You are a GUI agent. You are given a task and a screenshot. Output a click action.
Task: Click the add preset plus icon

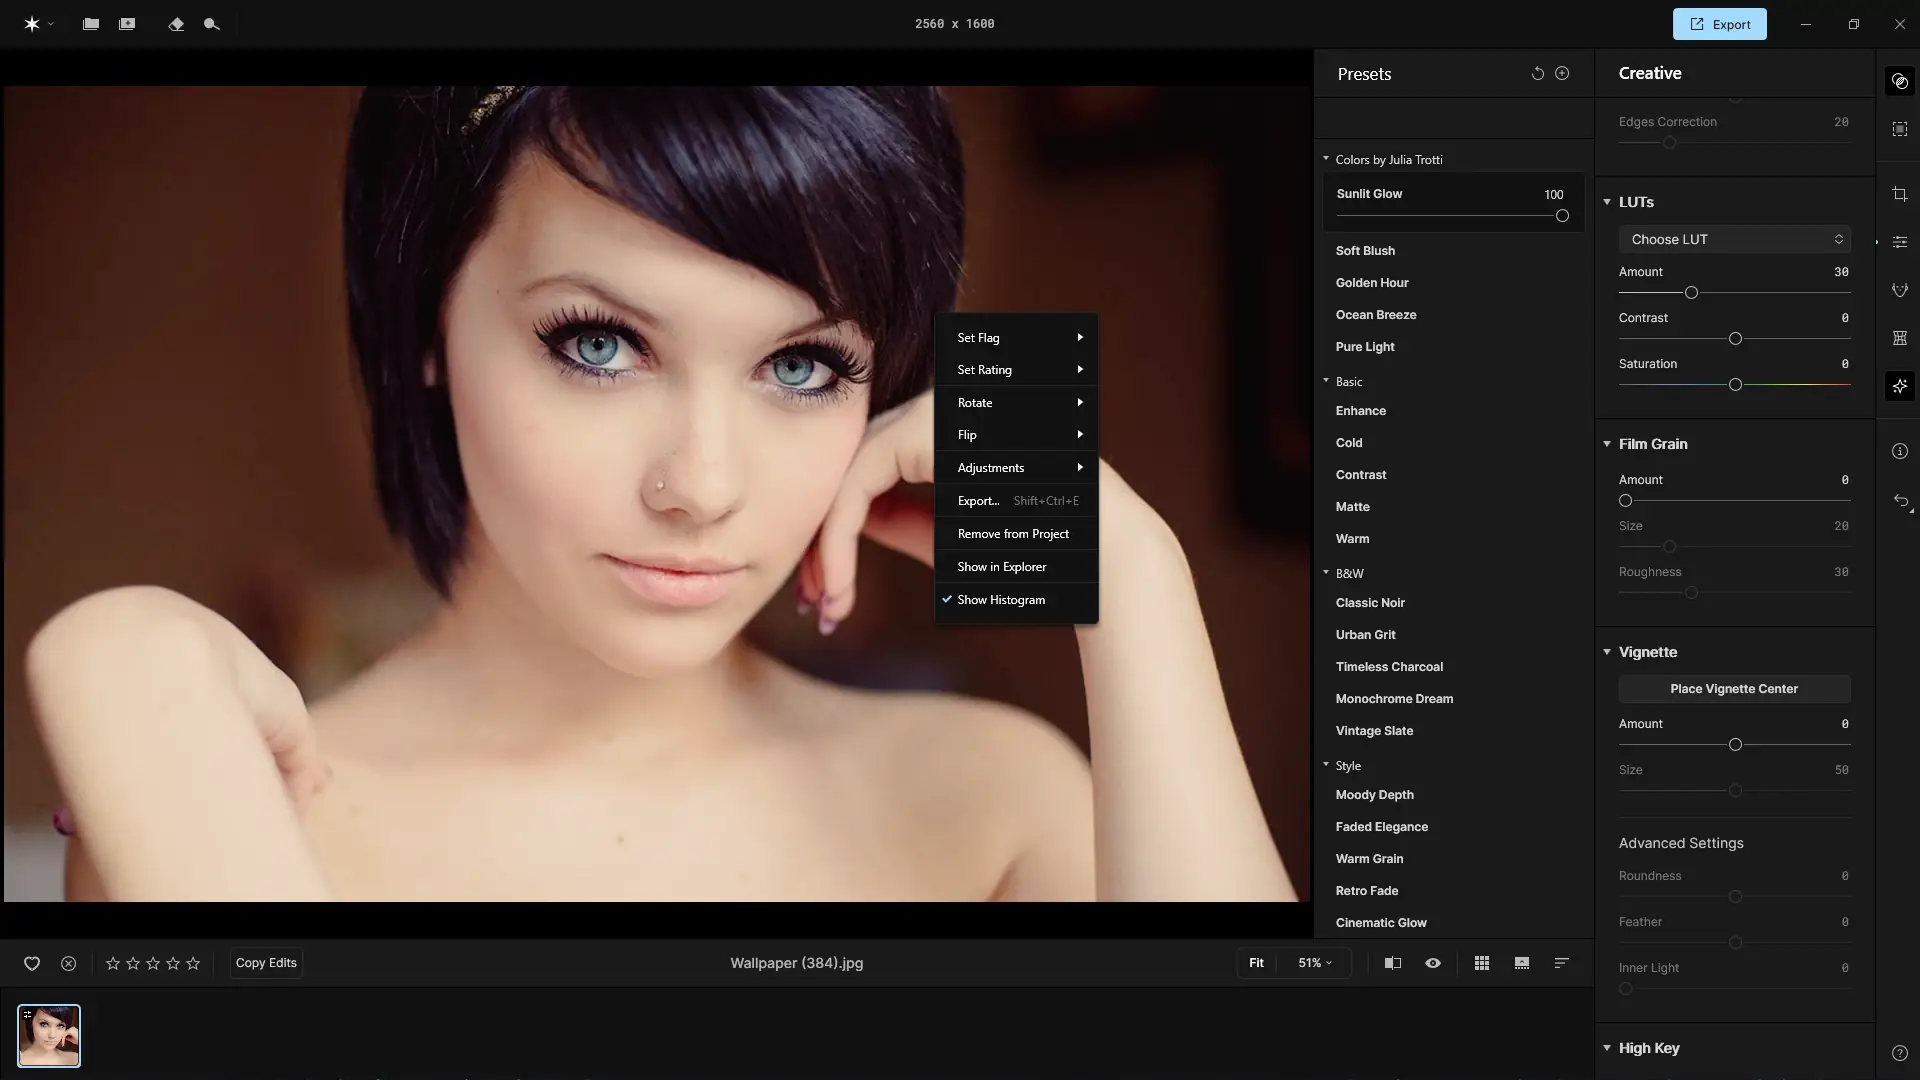(1562, 73)
